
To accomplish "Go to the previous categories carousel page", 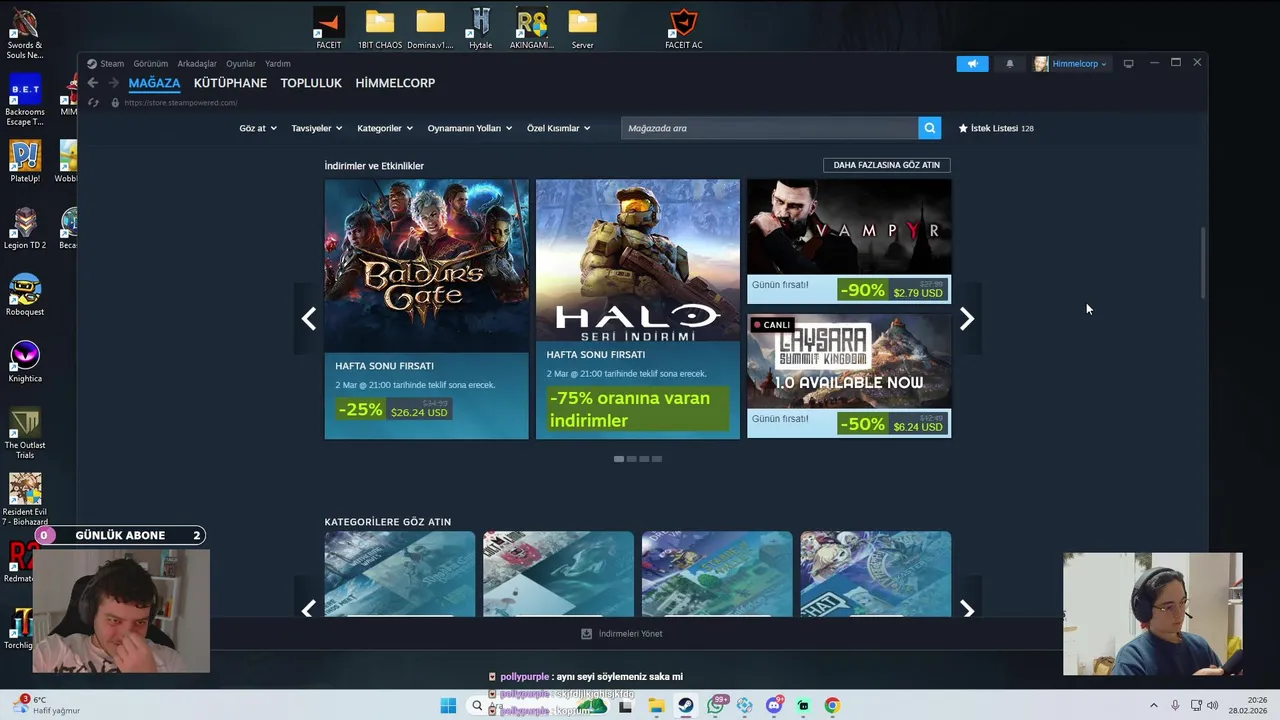I will (x=309, y=608).
